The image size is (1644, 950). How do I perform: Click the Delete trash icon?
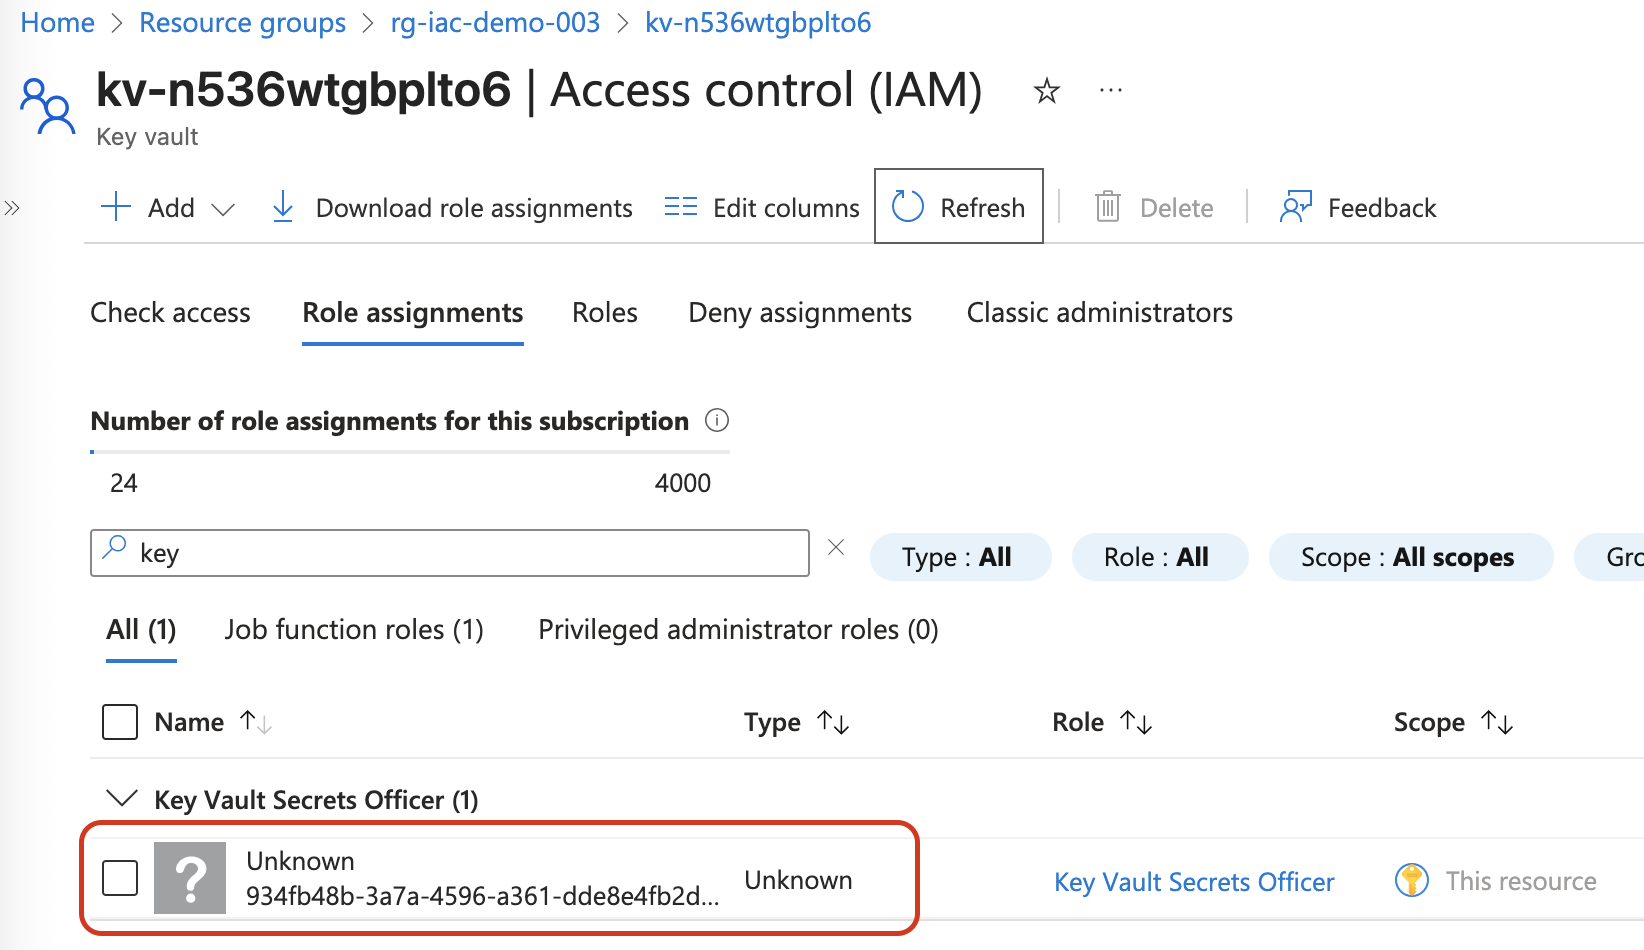tap(1106, 206)
